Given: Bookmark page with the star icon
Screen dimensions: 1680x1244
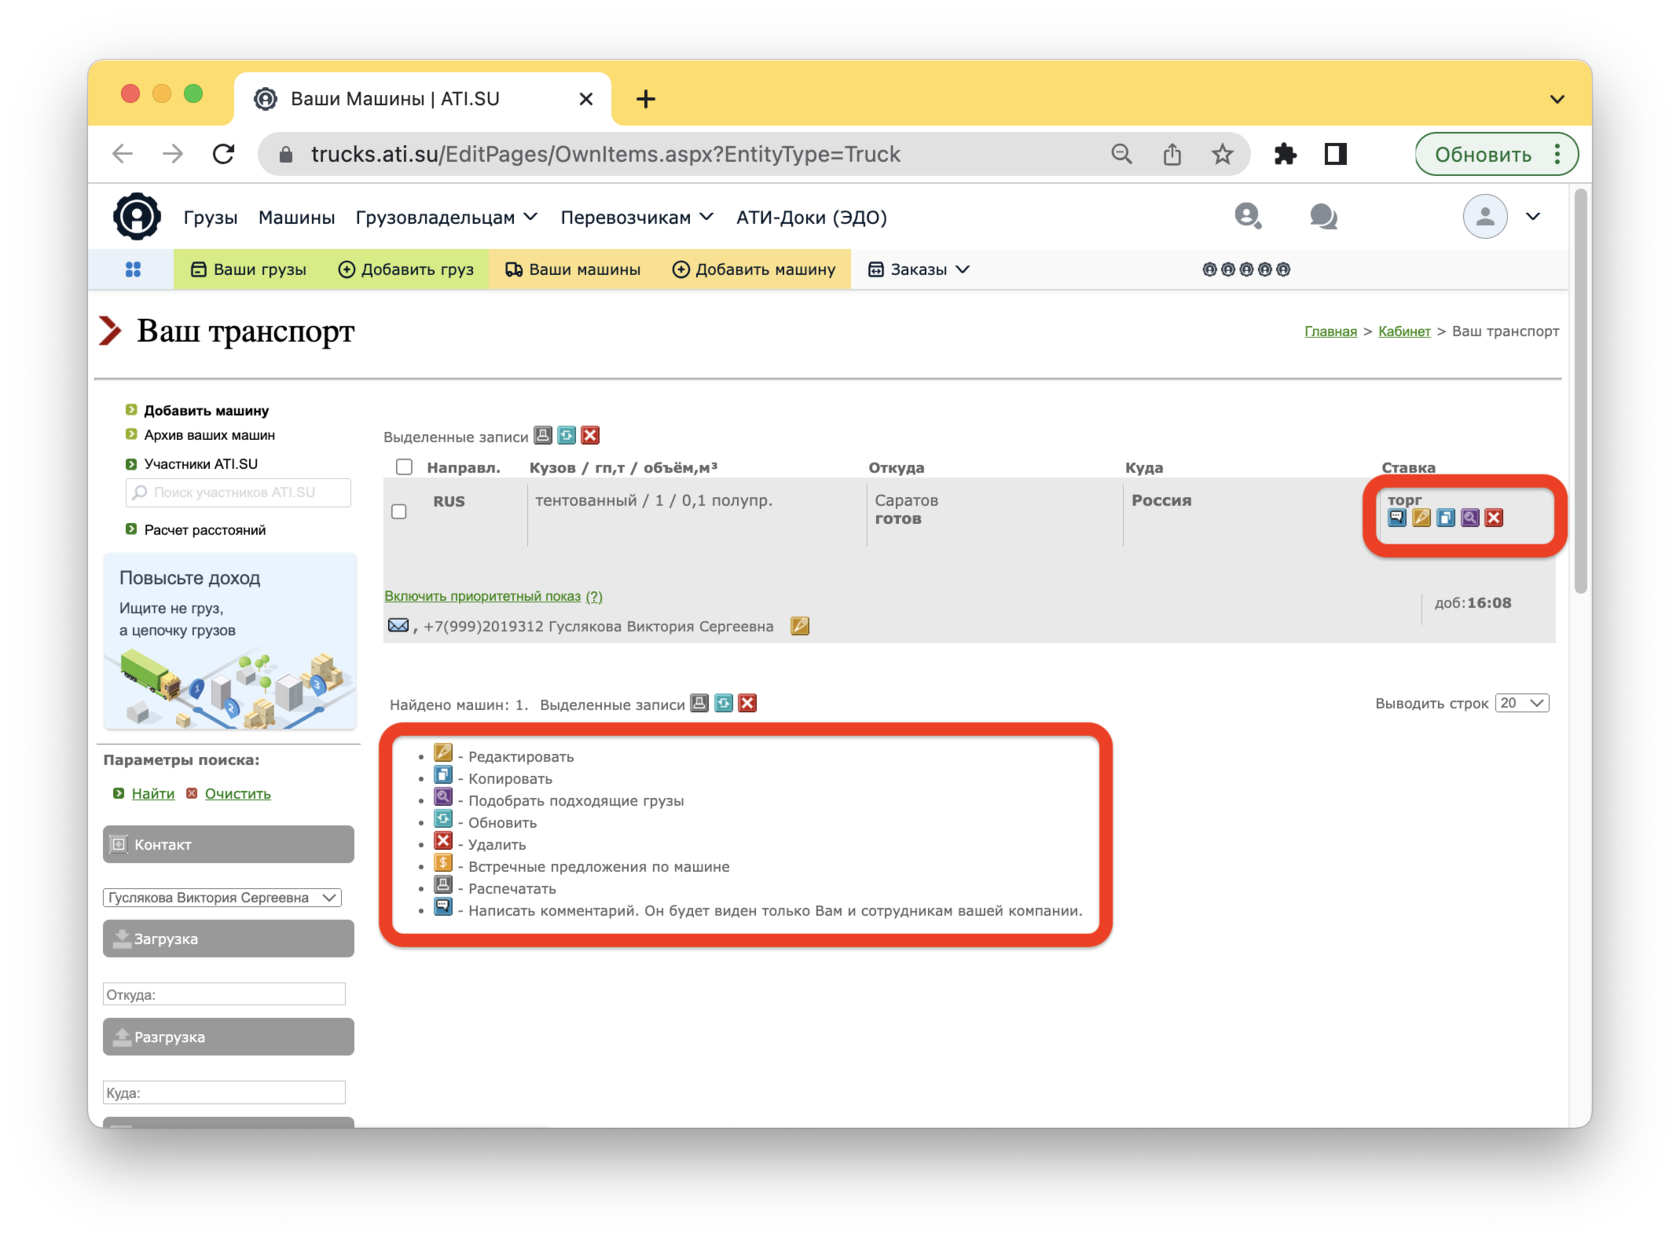Looking at the screenshot, I should click(1222, 154).
